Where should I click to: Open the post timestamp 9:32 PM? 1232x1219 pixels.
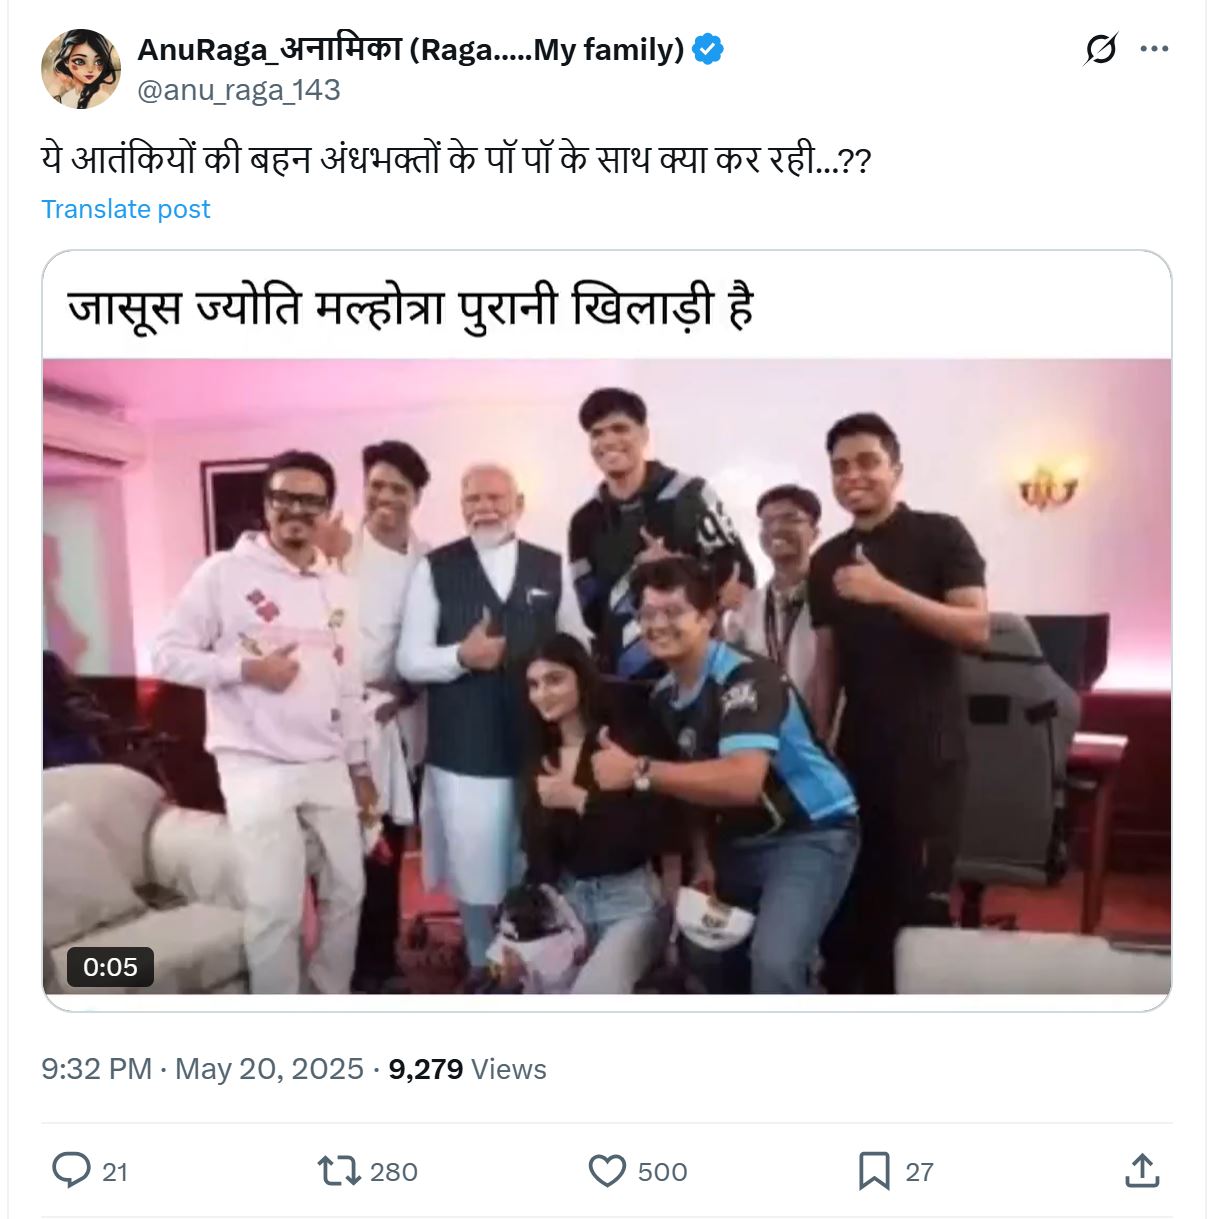[96, 1069]
